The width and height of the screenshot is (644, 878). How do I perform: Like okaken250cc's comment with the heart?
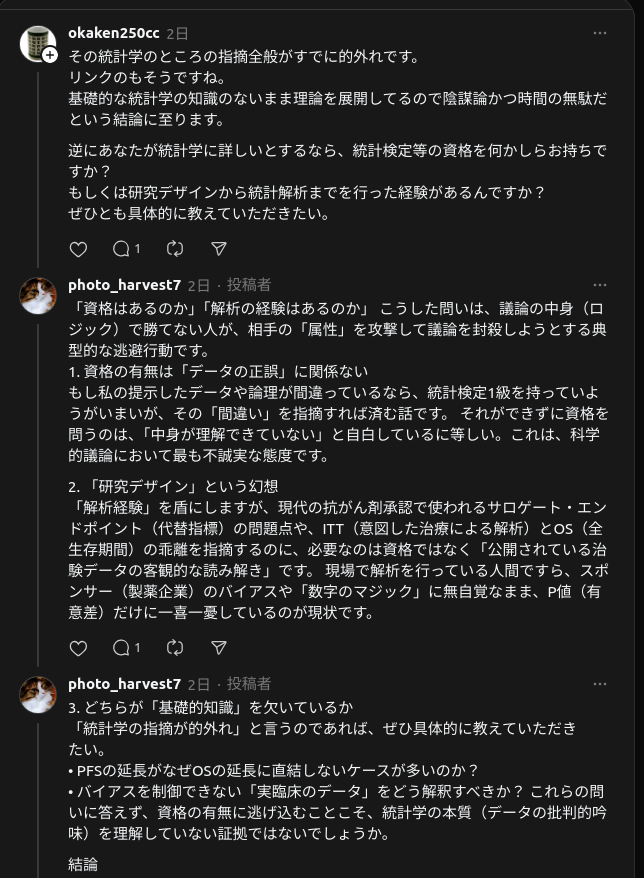tap(78, 248)
